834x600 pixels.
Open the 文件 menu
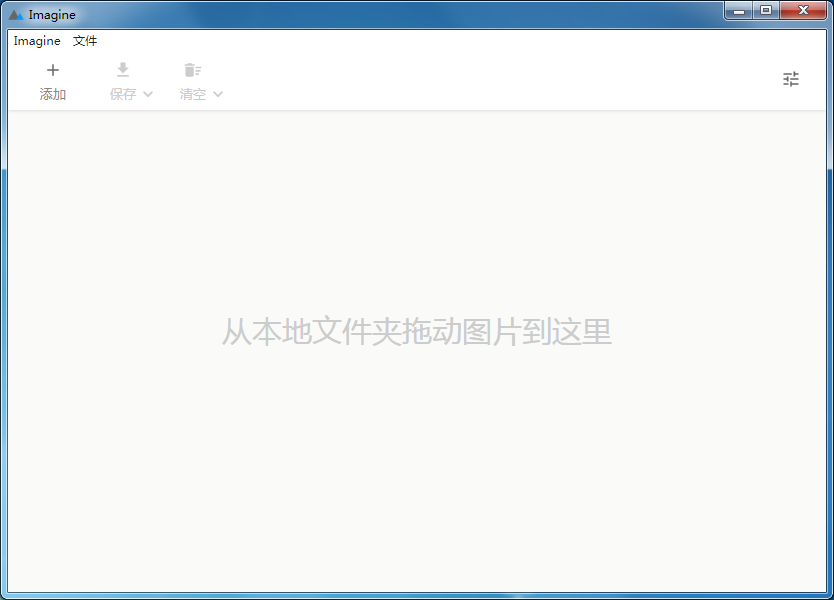(x=85, y=41)
